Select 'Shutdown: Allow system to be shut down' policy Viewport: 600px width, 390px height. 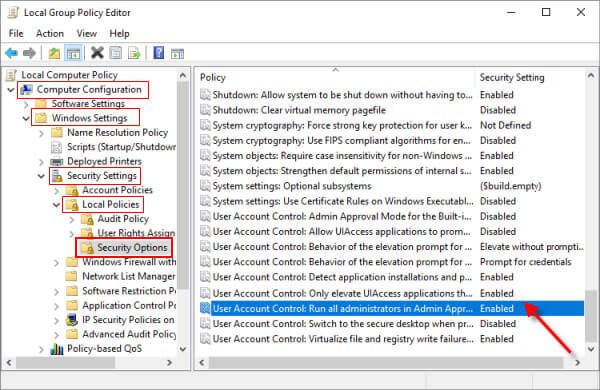coord(342,95)
